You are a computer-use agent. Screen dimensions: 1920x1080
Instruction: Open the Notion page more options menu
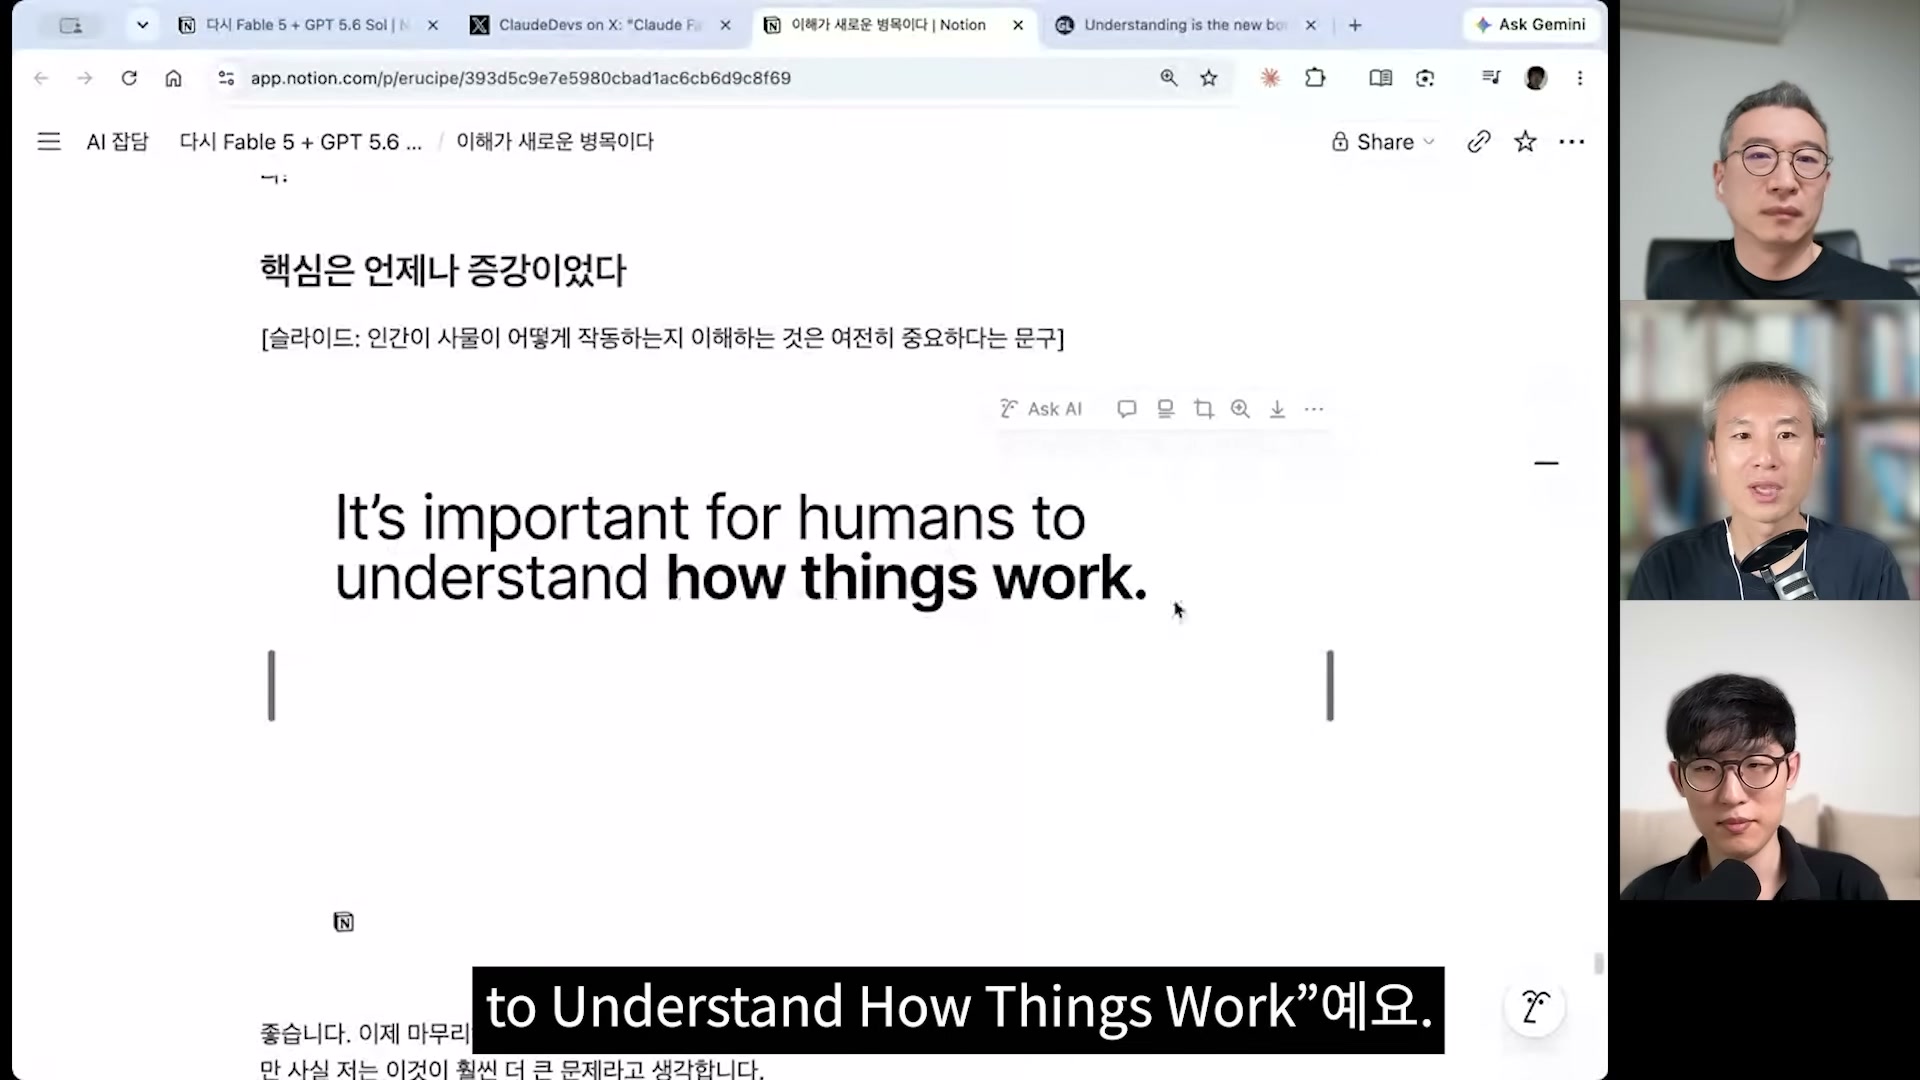[x=1572, y=142]
